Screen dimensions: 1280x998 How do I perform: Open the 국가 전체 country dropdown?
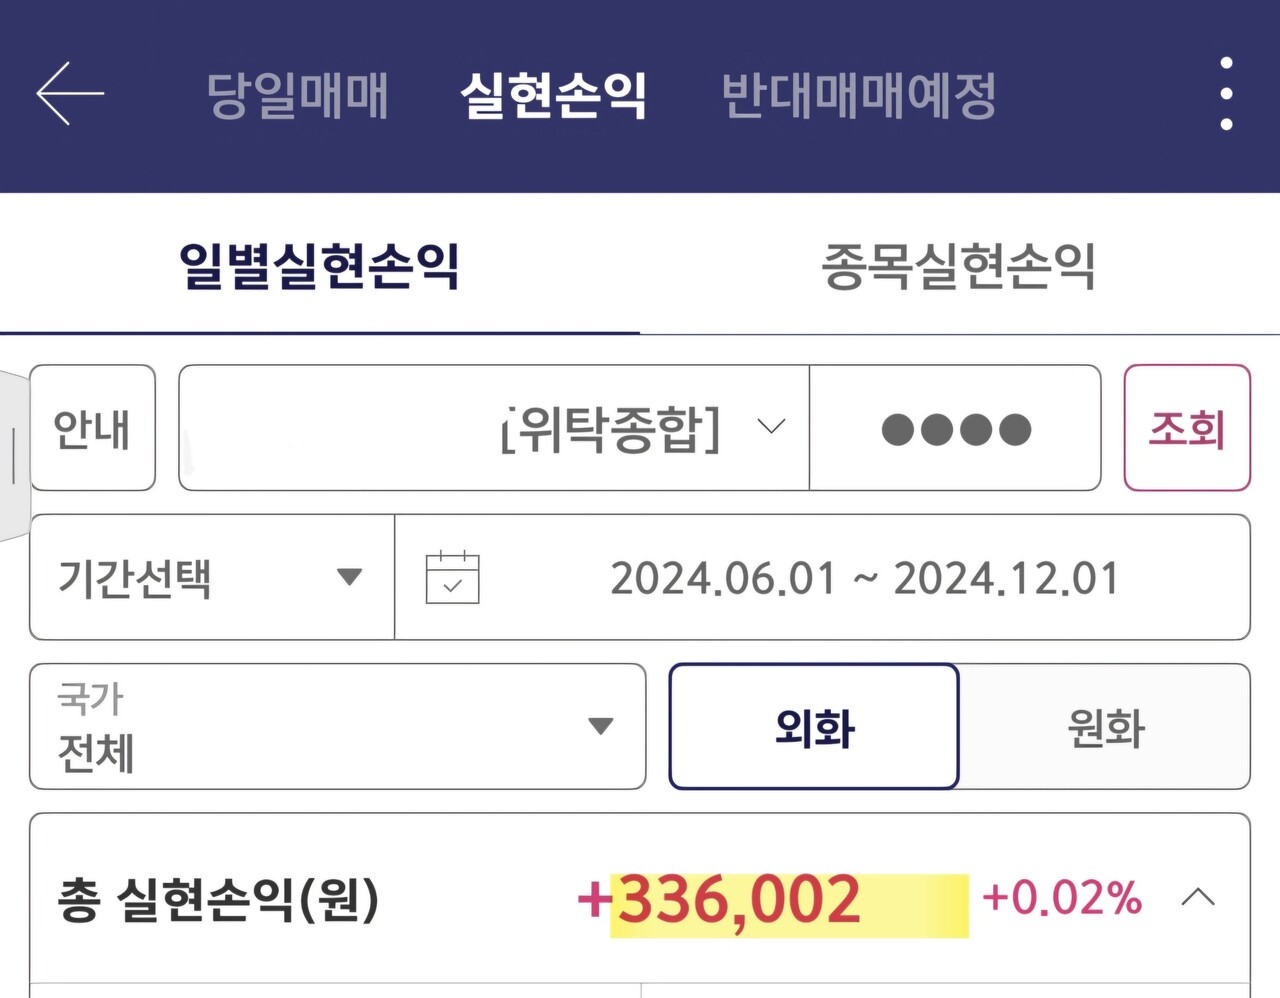[x=338, y=726]
